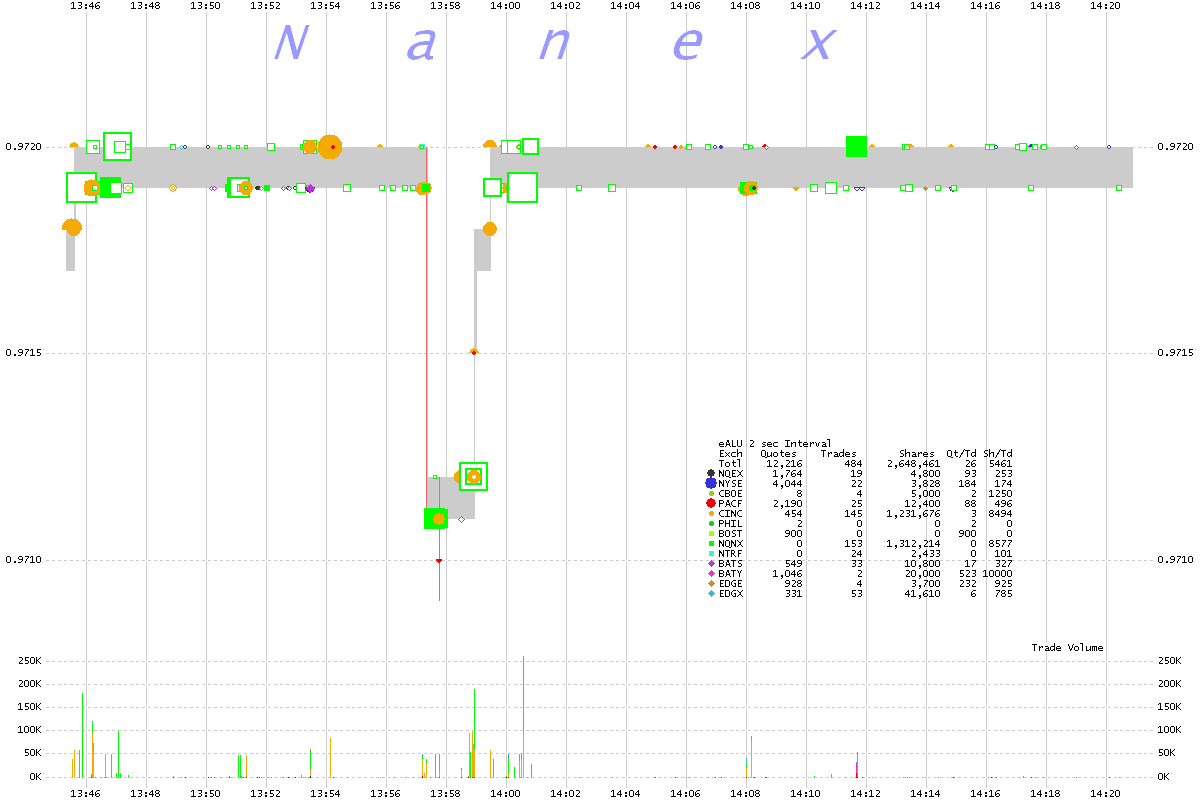
Task: Select the 'Quotes' column header
Action: point(779,453)
